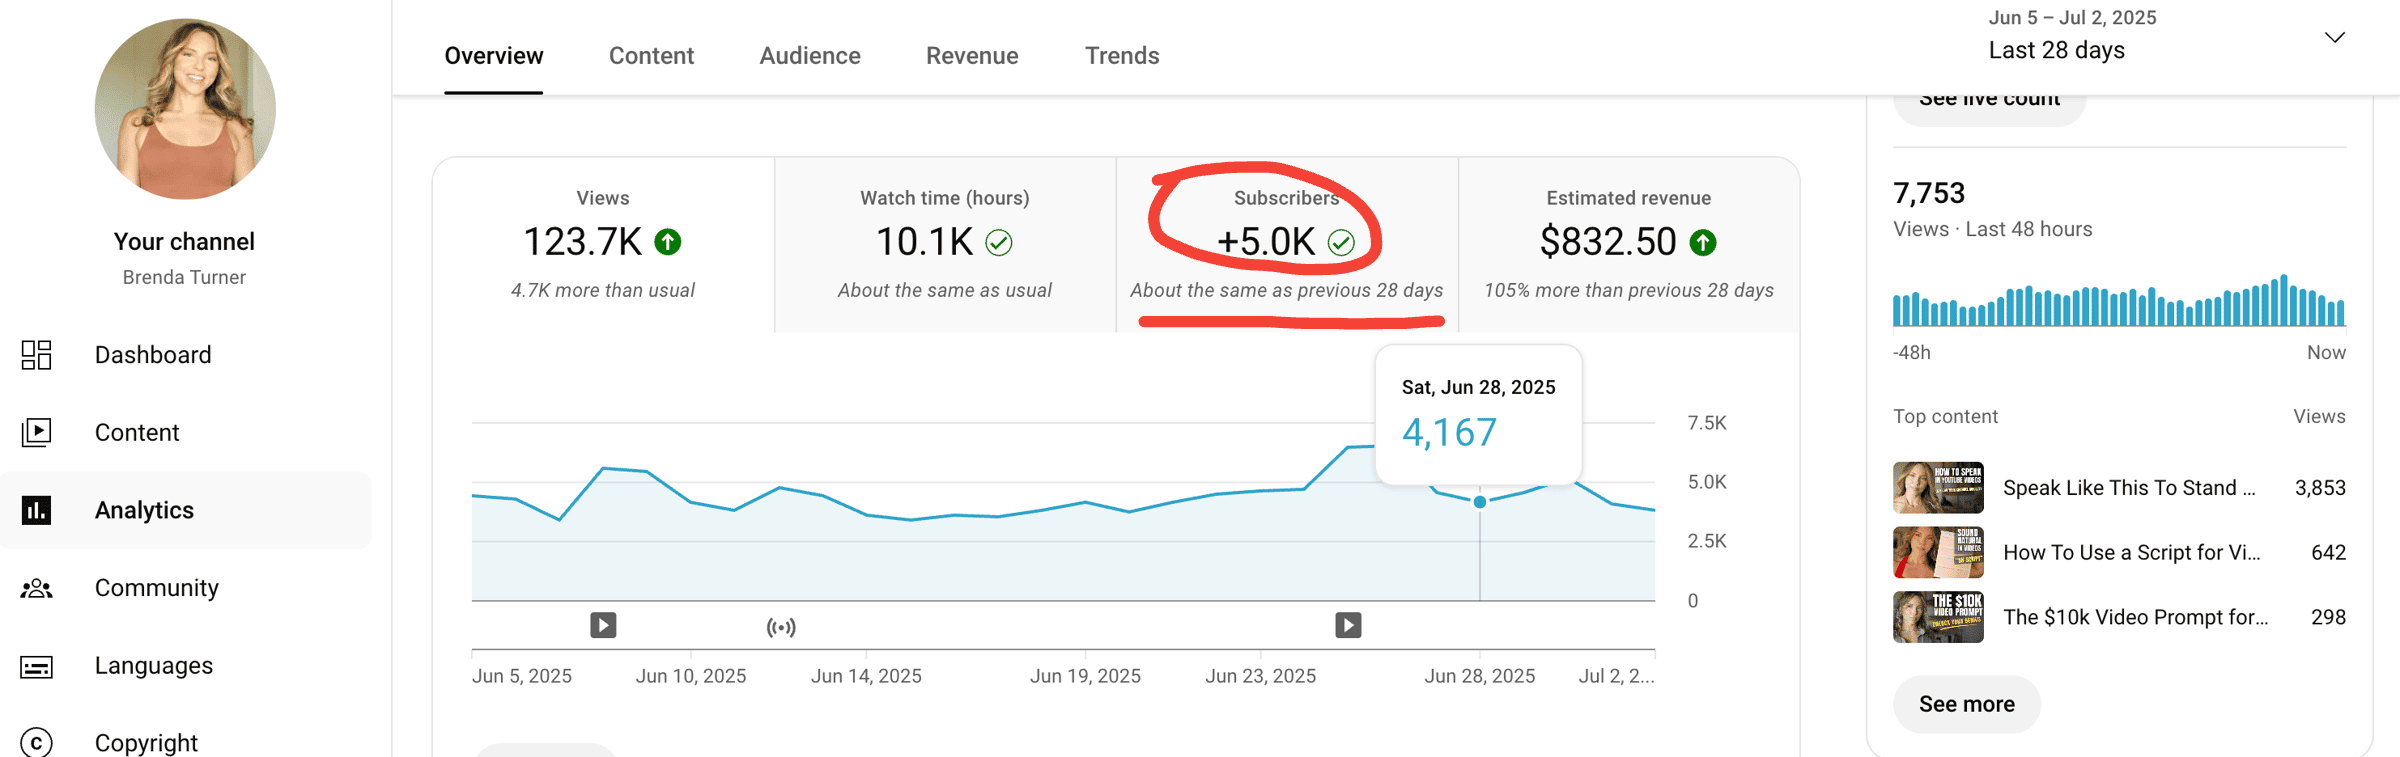2400x757 pixels.
Task: Select the Views metric card
Action: tap(603, 245)
